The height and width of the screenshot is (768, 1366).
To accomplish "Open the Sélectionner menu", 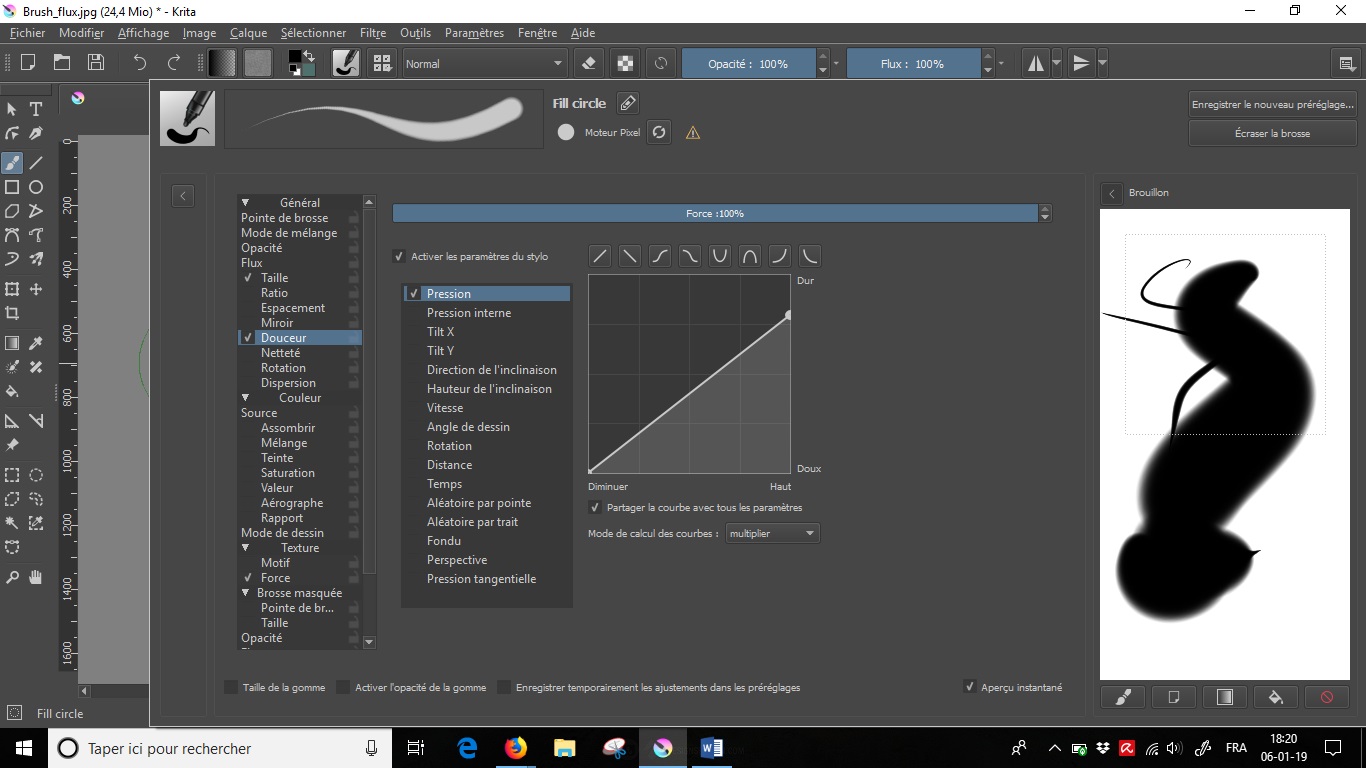I will pos(314,32).
